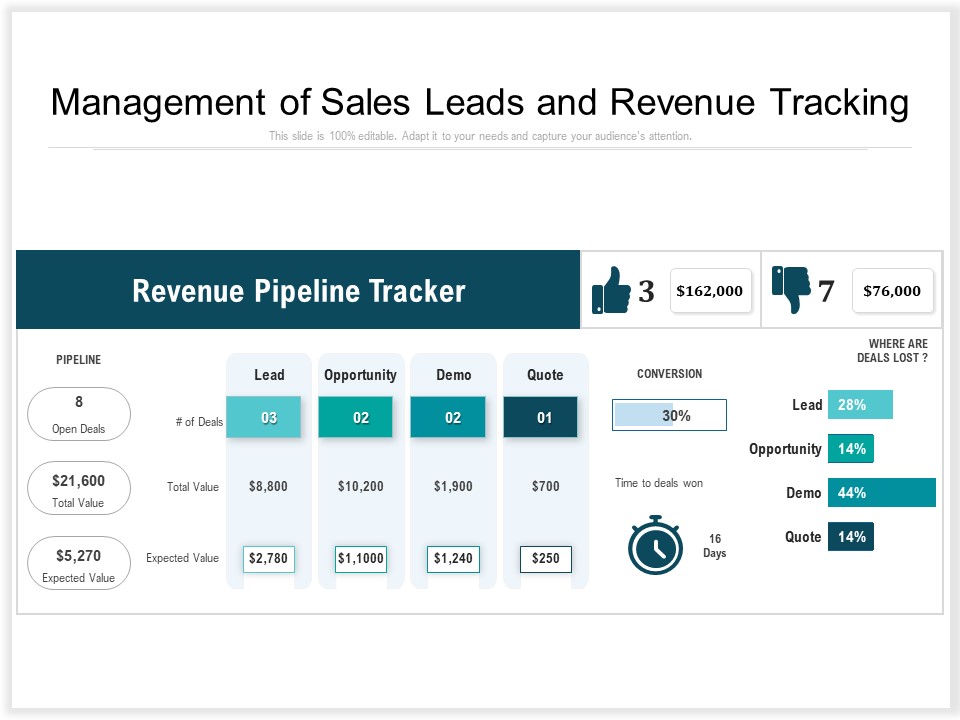The image size is (960, 720).
Task: Click the number 7 beside thumbs down
Action: pyautogui.click(x=826, y=291)
